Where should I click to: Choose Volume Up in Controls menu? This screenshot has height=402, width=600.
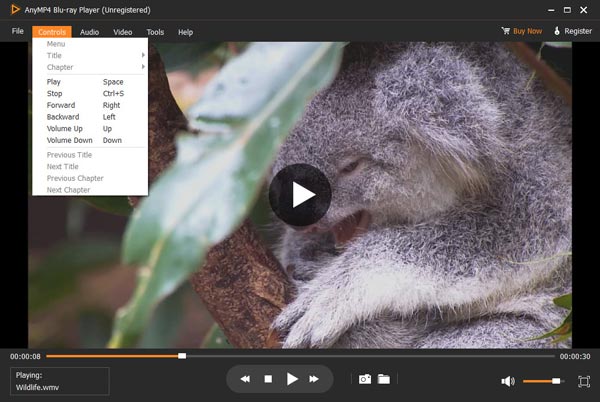pyautogui.click(x=66, y=129)
